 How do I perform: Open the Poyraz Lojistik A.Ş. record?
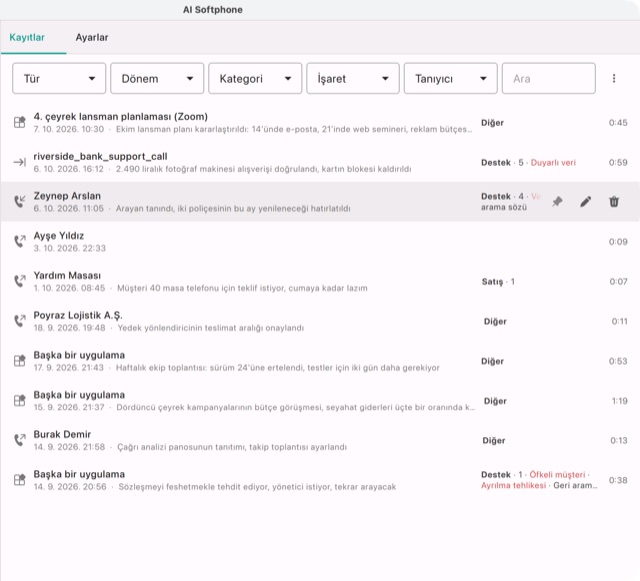tap(320, 321)
